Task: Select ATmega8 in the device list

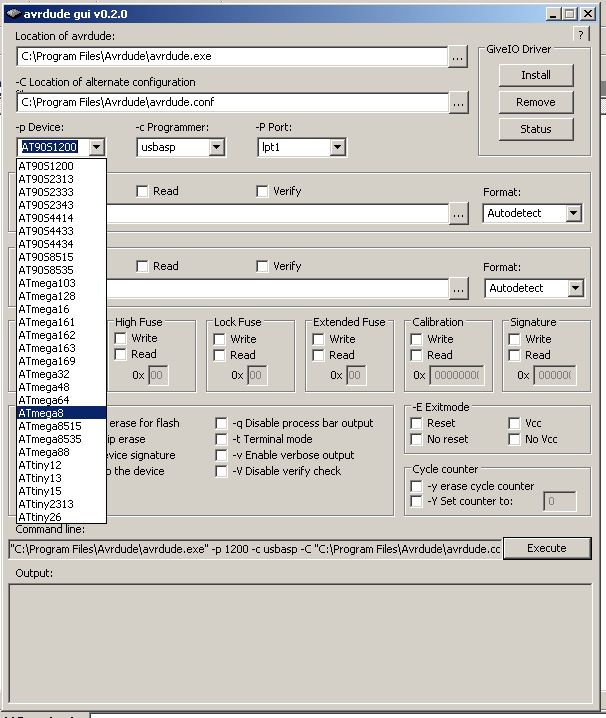Action: click(61, 413)
